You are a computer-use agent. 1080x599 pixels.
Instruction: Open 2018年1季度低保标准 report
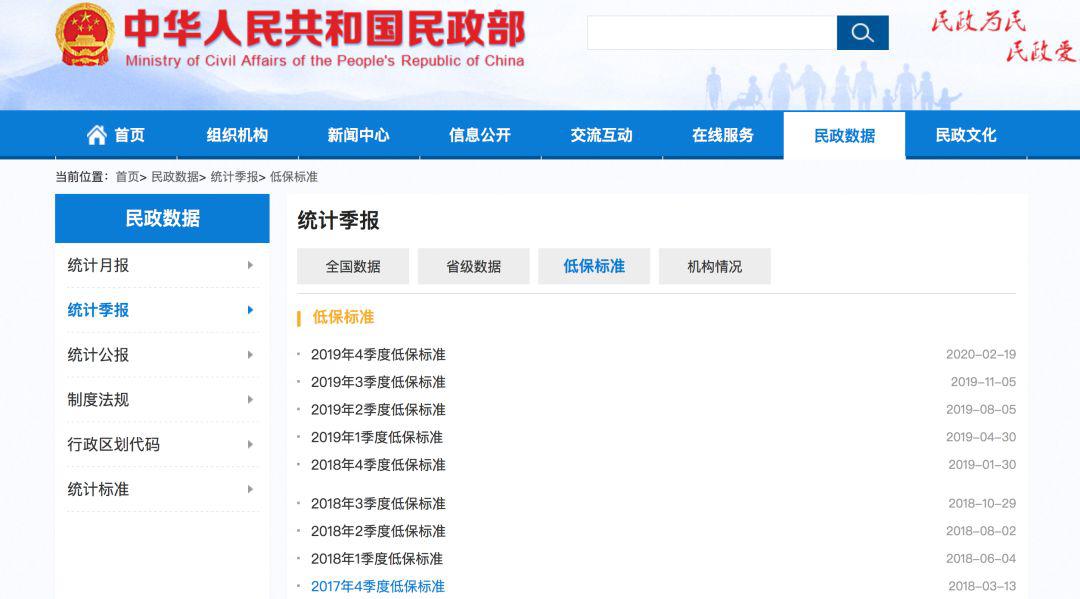[x=377, y=558]
